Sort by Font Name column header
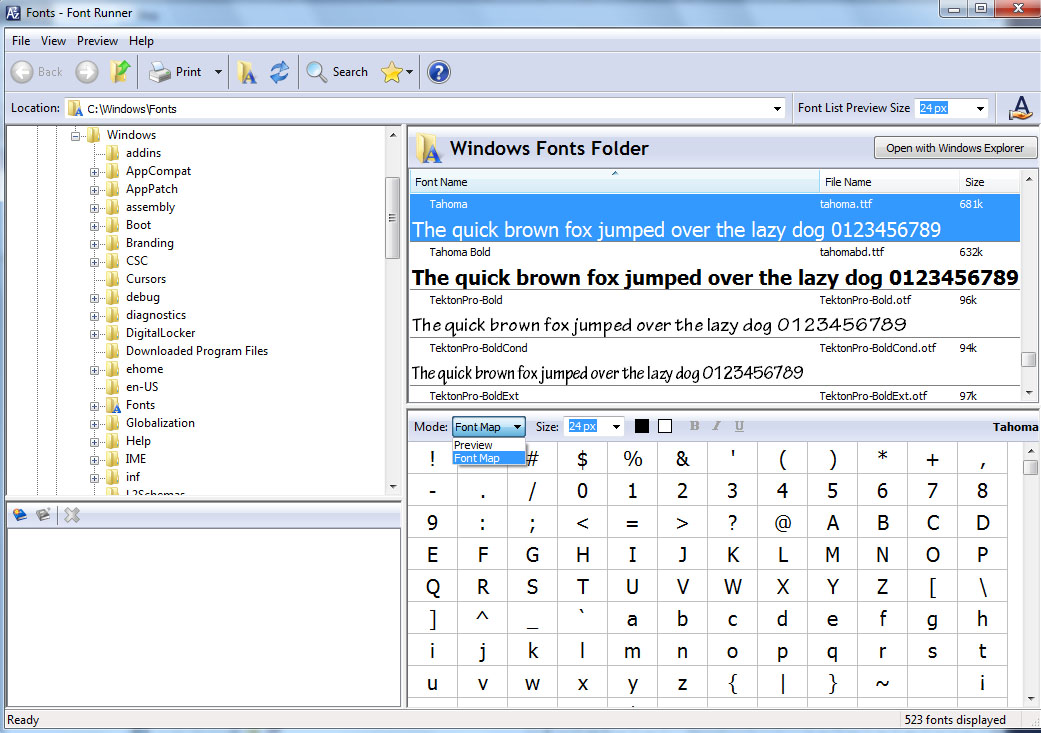Image resolution: width=1041 pixels, height=733 pixels. [614, 182]
